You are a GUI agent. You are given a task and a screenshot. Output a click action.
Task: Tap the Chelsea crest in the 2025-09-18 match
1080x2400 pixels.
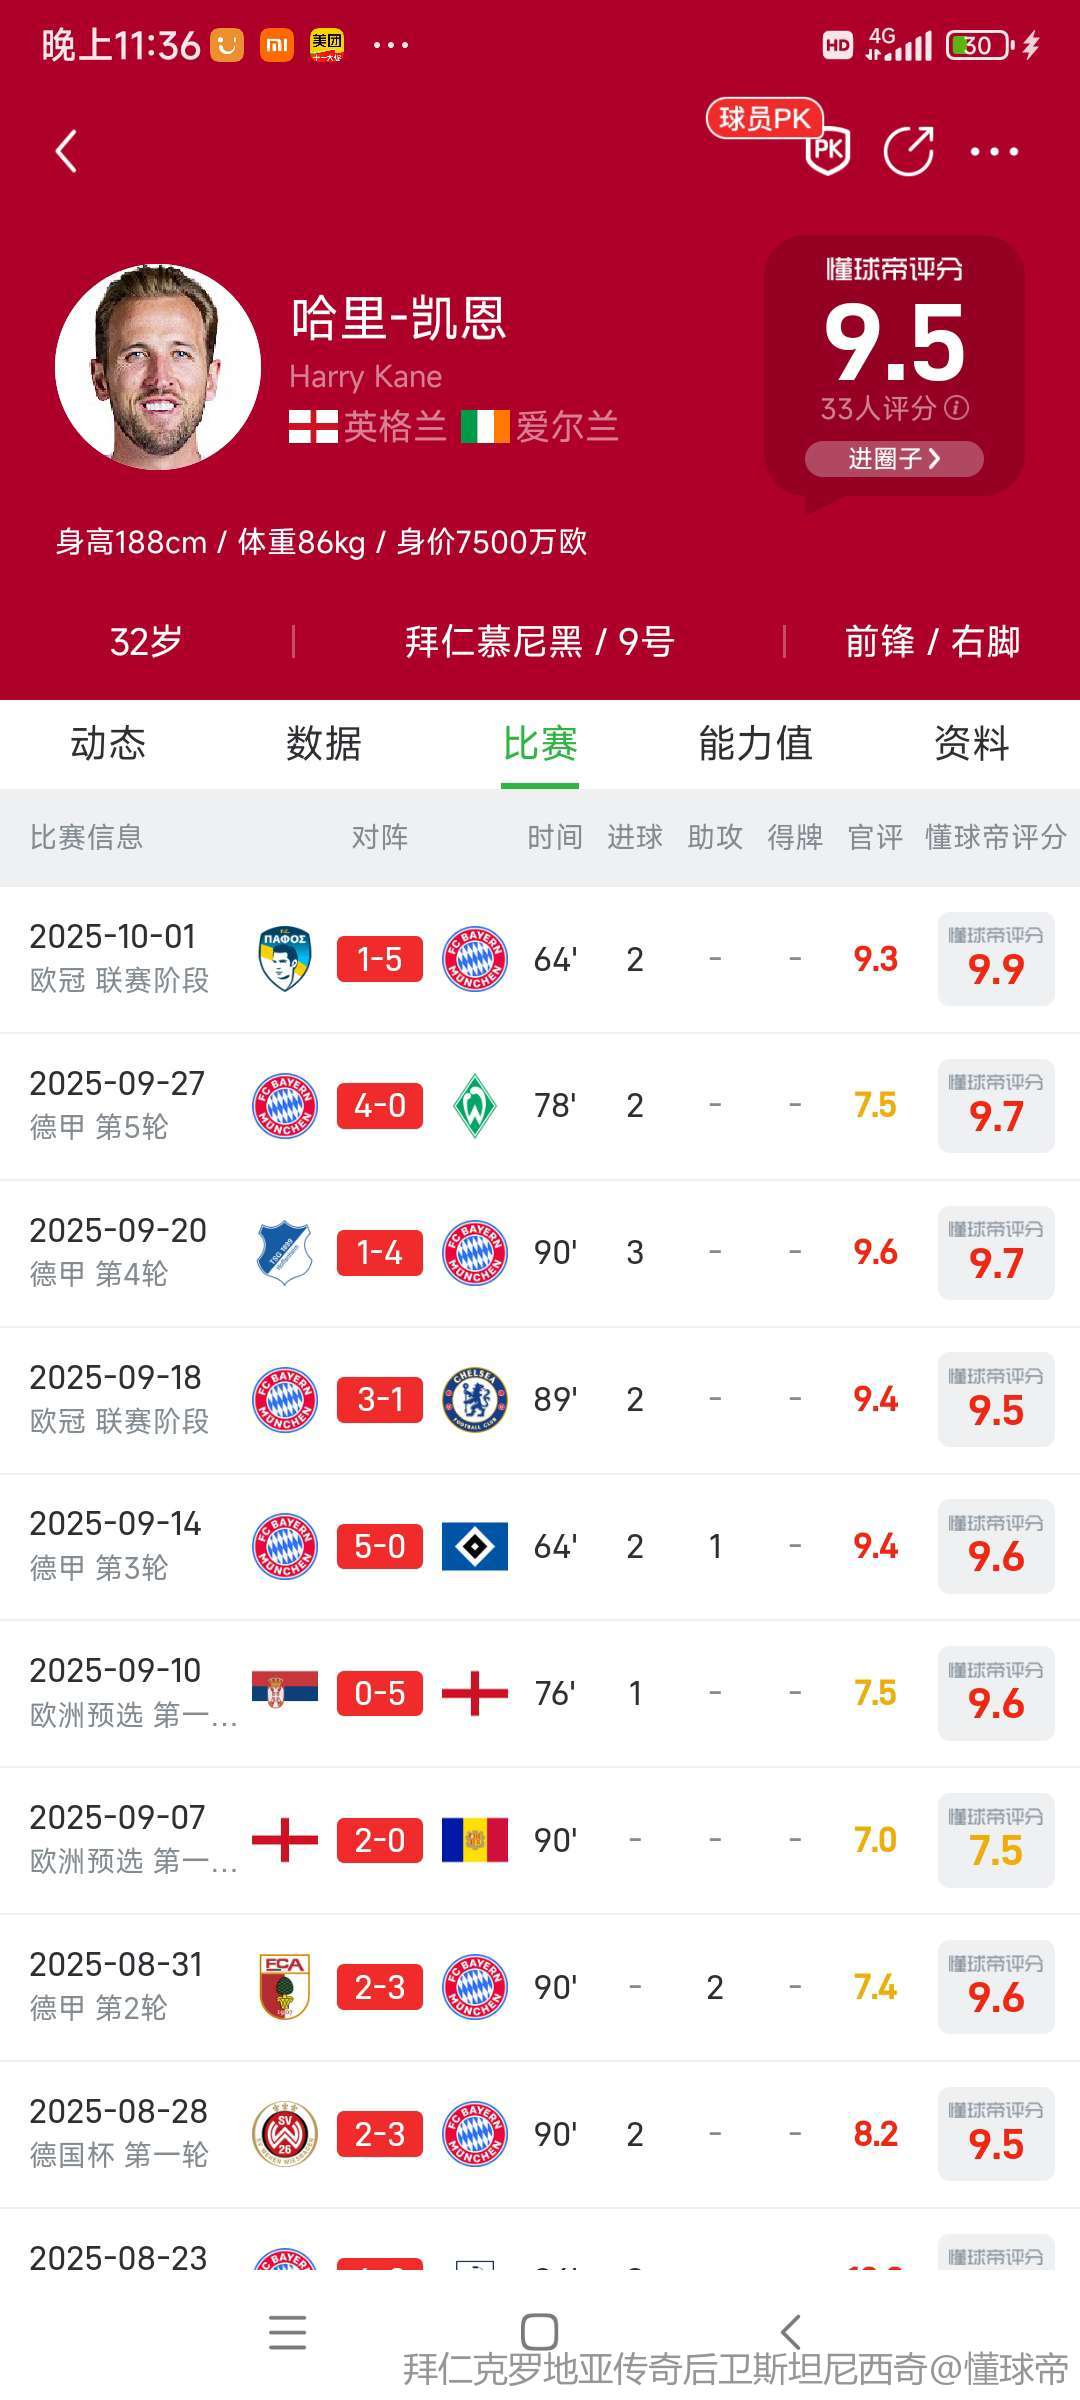click(475, 1399)
